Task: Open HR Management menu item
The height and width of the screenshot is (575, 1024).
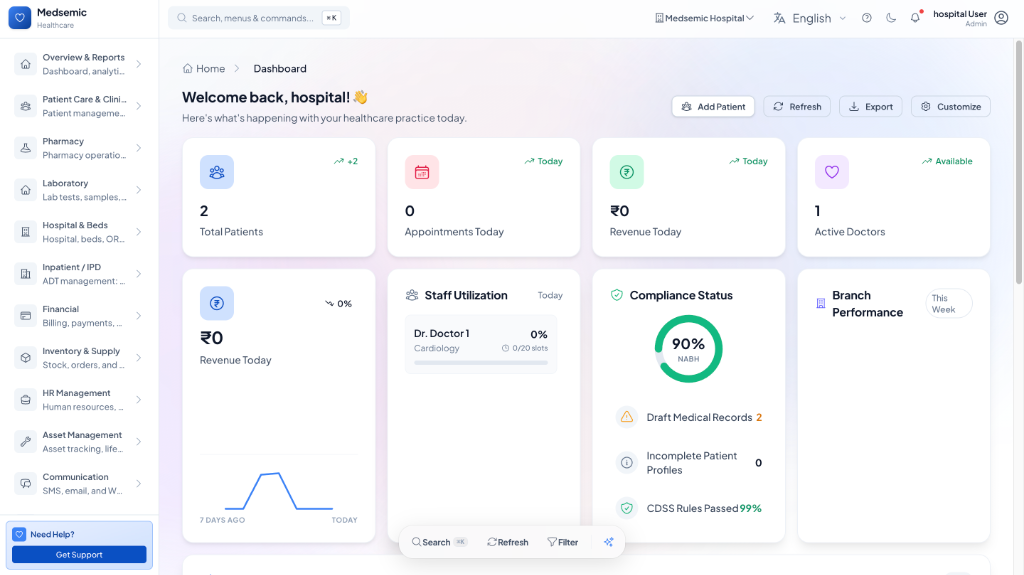Action: click(80, 400)
